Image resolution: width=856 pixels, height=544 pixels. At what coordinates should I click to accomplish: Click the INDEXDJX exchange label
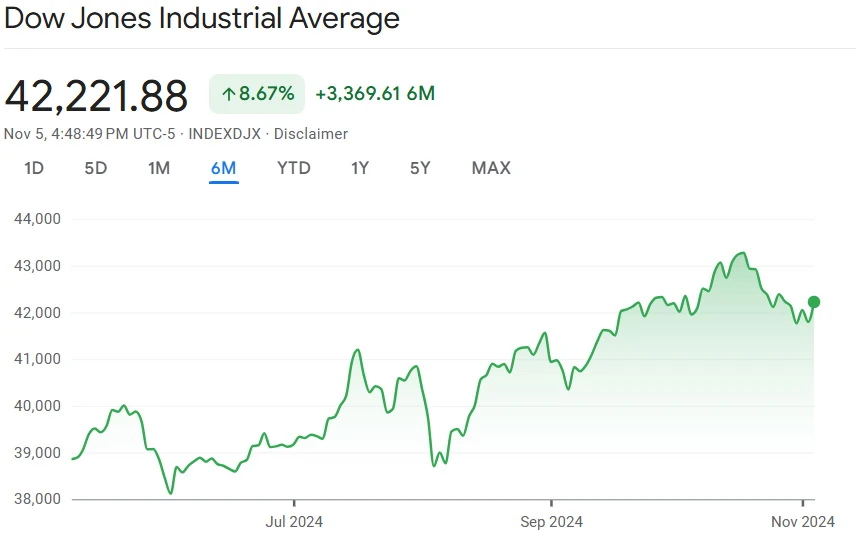click(x=232, y=134)
